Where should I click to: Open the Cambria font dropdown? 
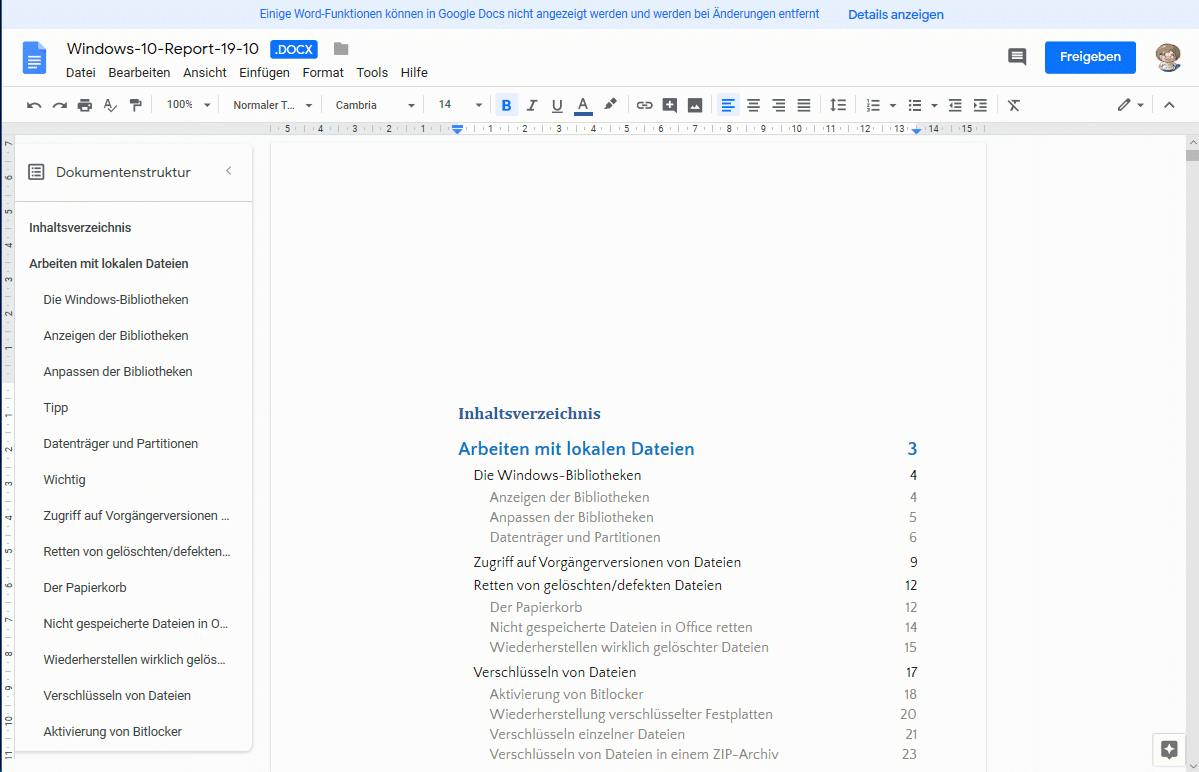coord(375,105)
